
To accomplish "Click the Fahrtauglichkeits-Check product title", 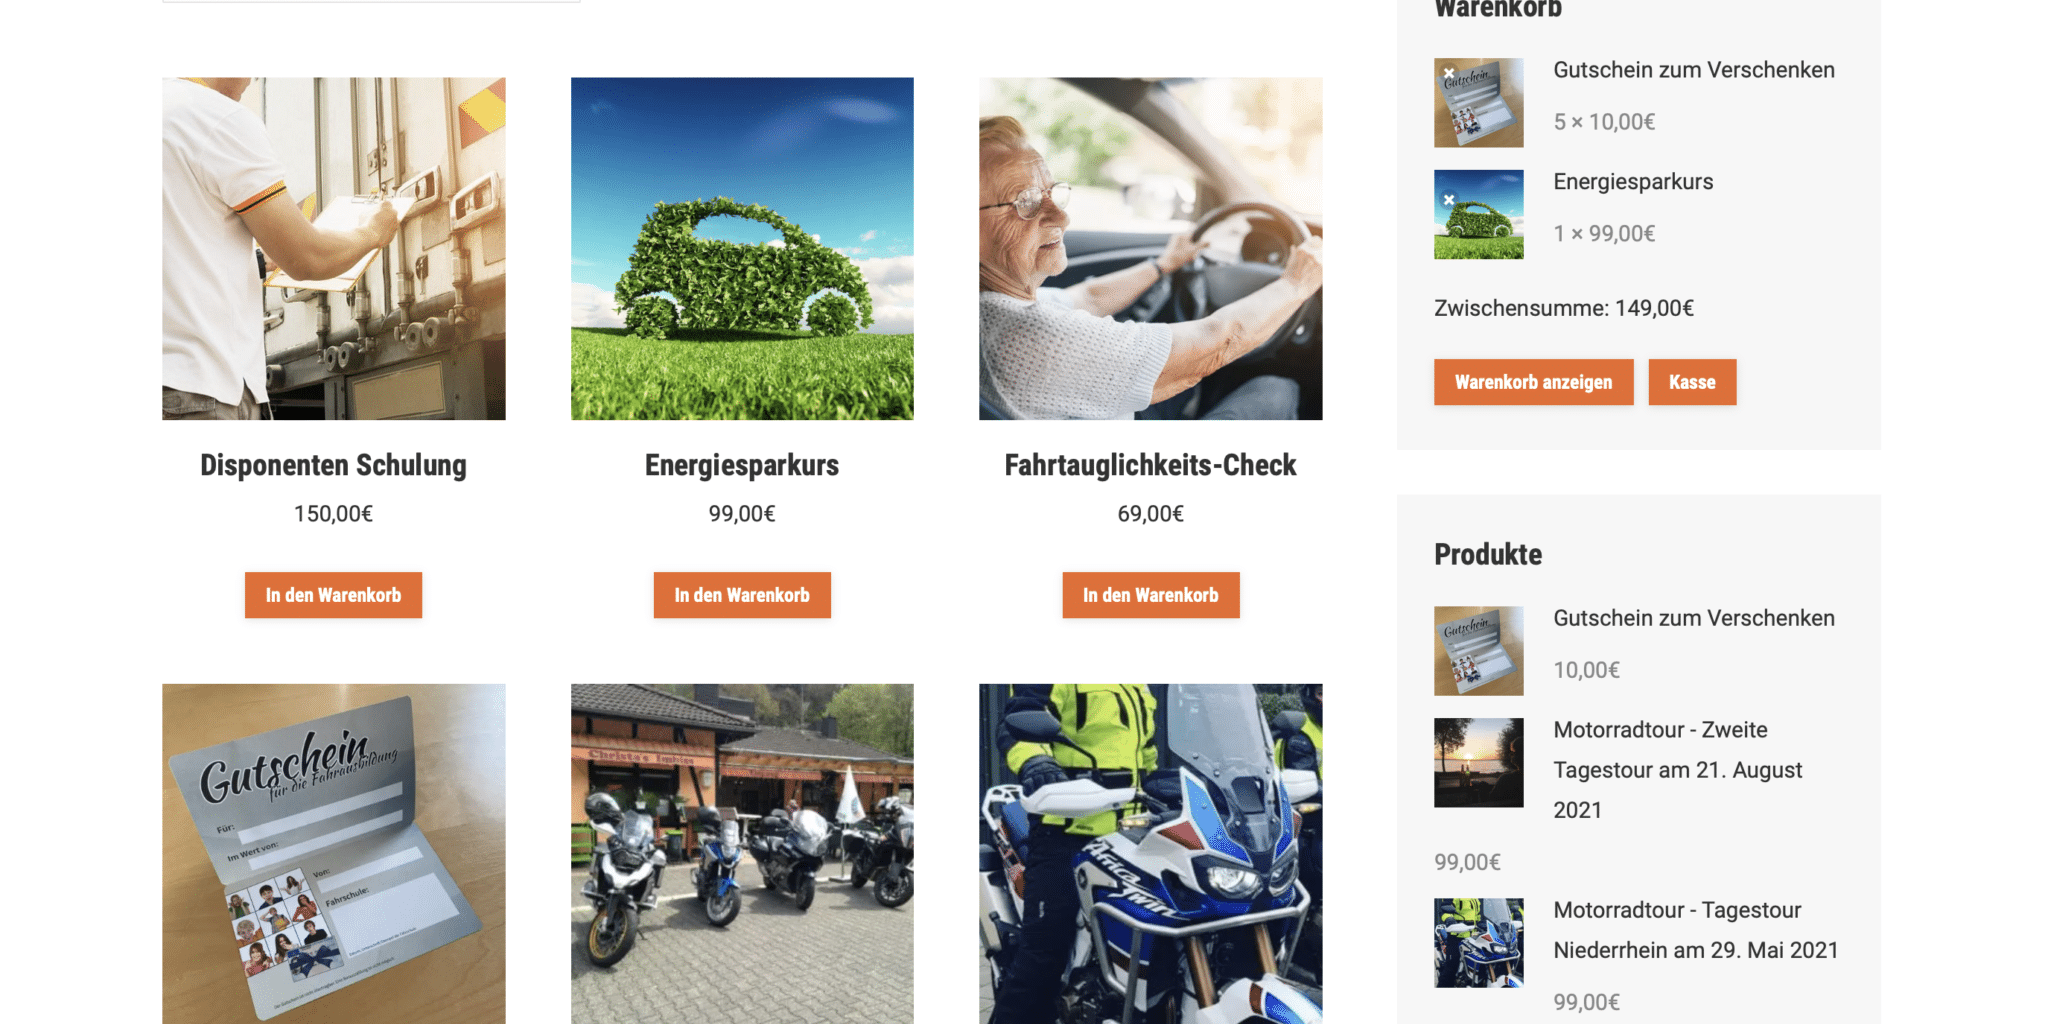I will [1151, 465].
